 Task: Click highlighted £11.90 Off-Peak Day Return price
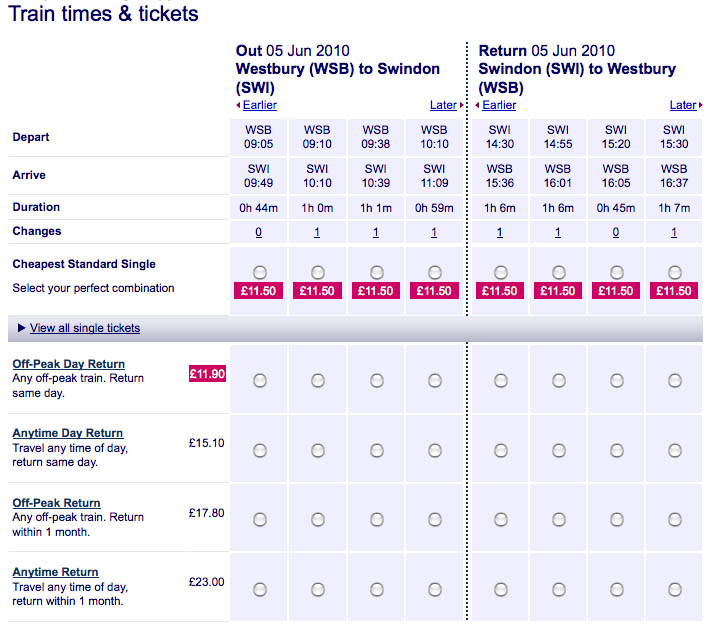pyautogui.click(x=208, y=373)
